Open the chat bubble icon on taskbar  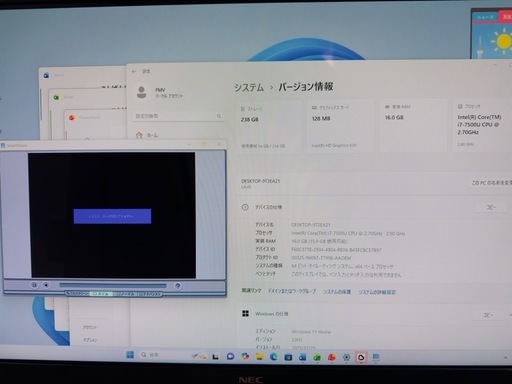230,356
